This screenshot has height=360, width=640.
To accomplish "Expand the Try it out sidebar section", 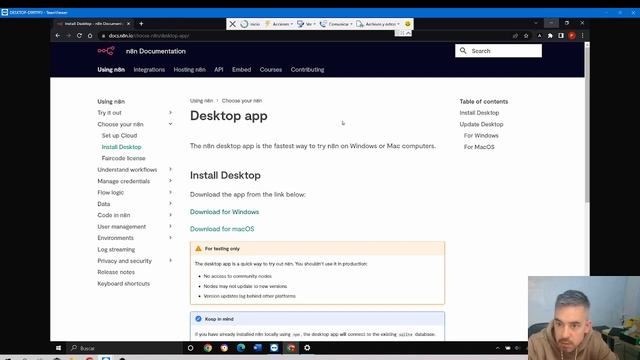I will (171, 113).
